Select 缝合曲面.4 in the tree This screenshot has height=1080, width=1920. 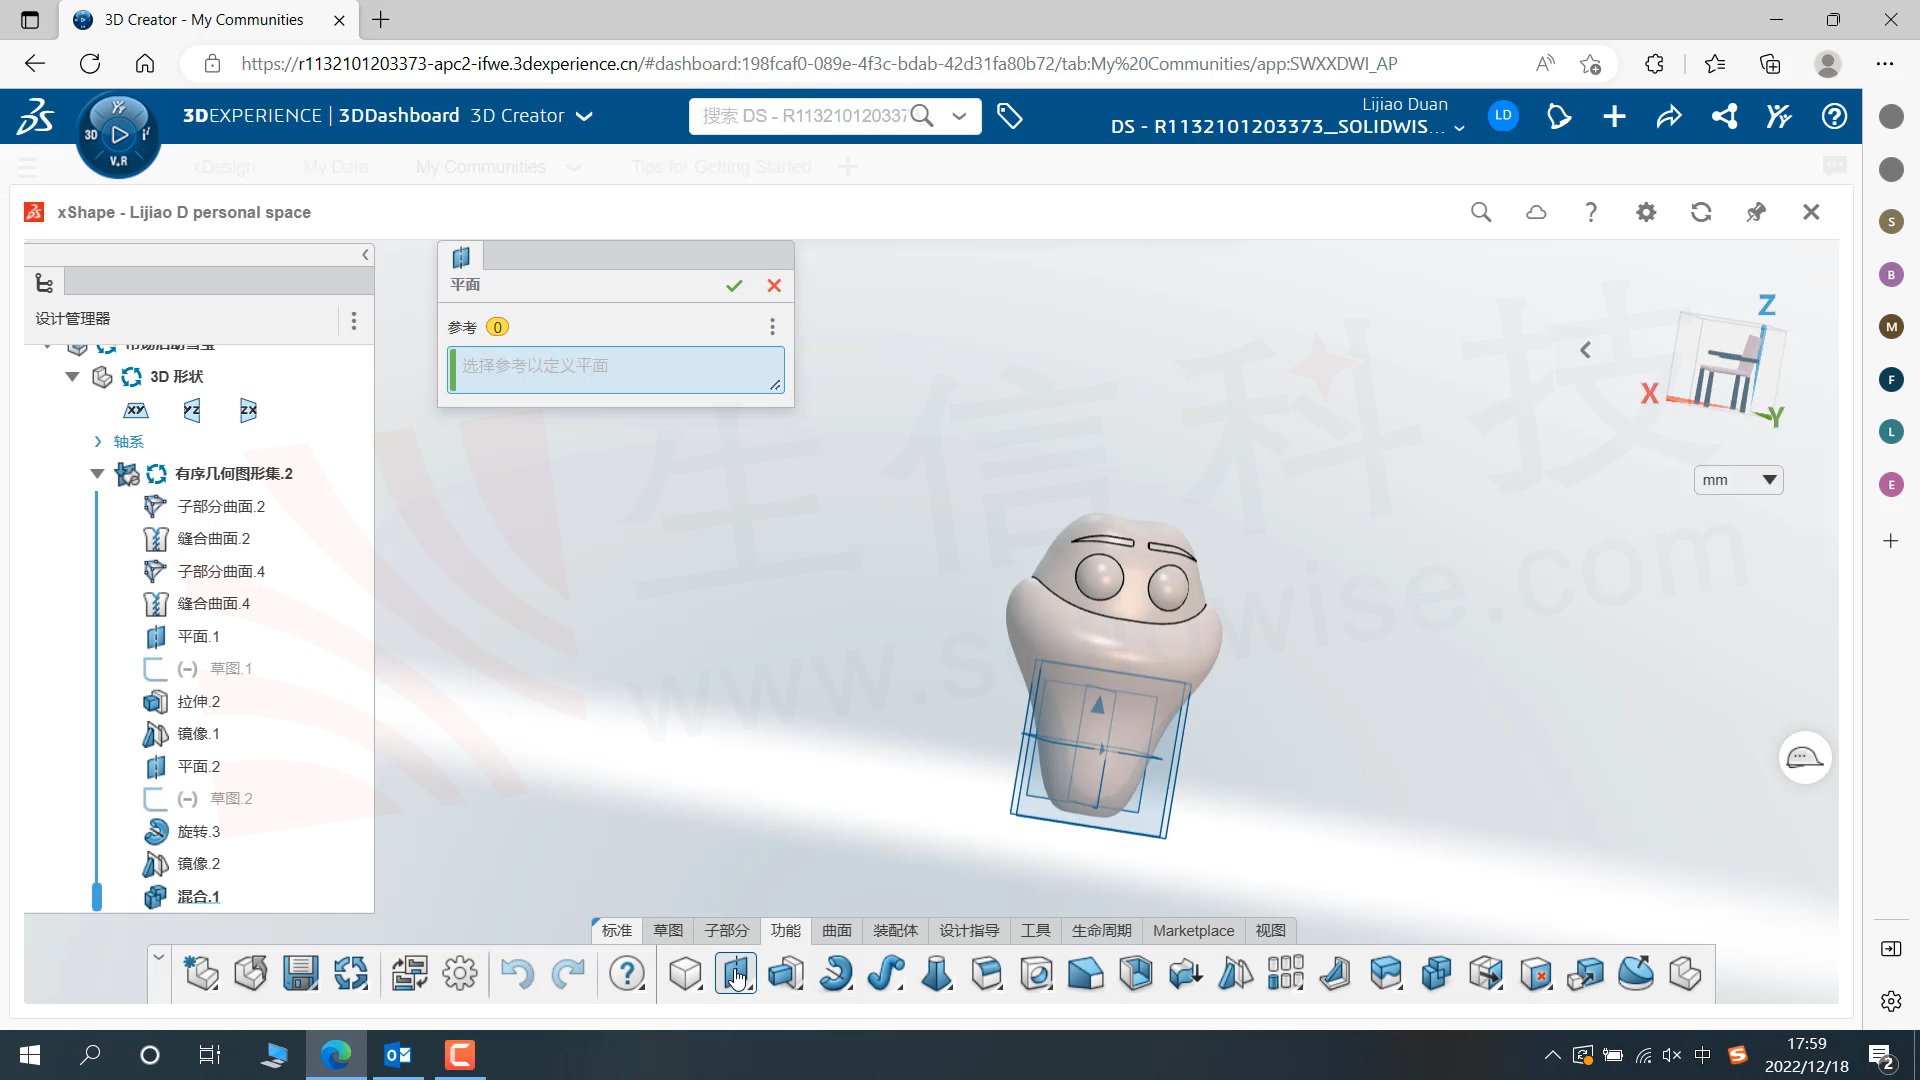[214, 604]
